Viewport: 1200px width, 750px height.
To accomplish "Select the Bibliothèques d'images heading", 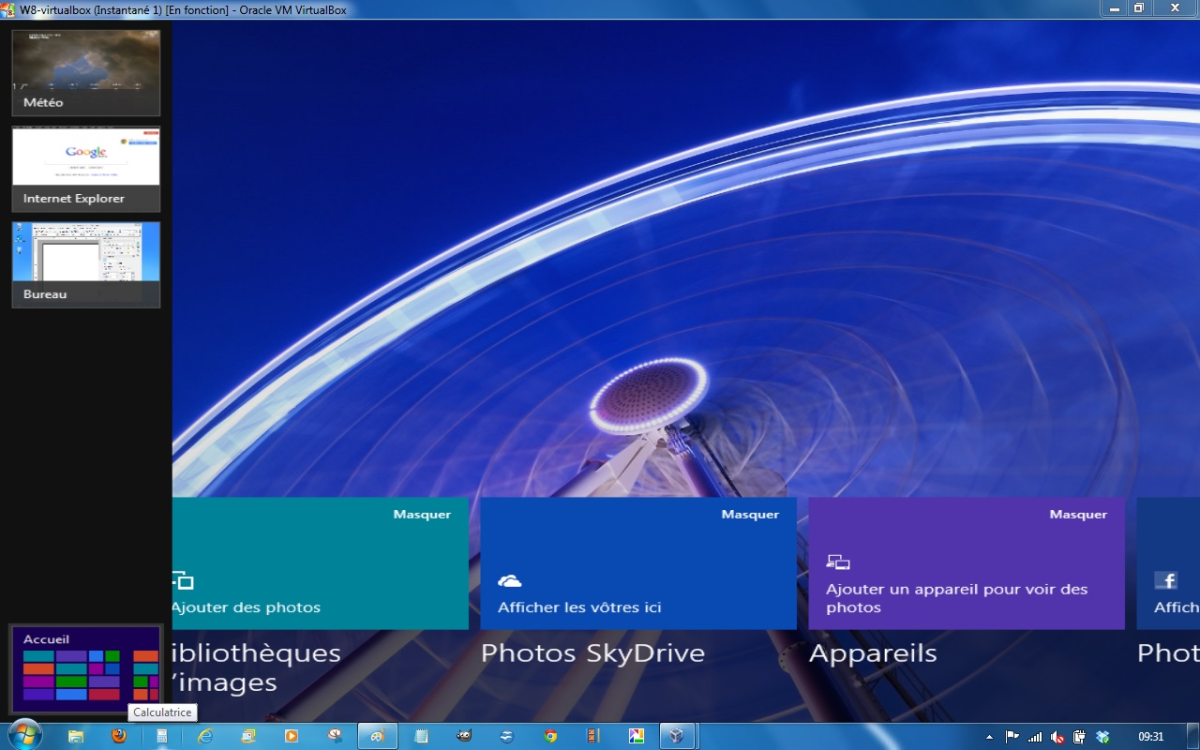I will click(257, 668).
